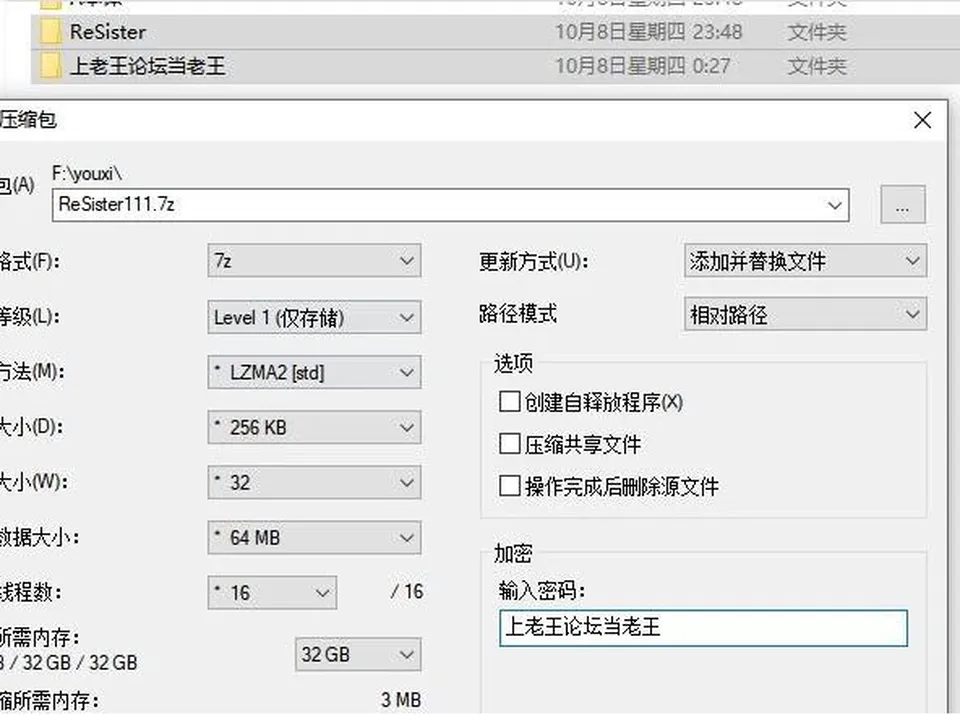Viewport: 960px width, 715px height.
Task: Open the thread count 16 dropdown
Action: click(x=272, y=593)
